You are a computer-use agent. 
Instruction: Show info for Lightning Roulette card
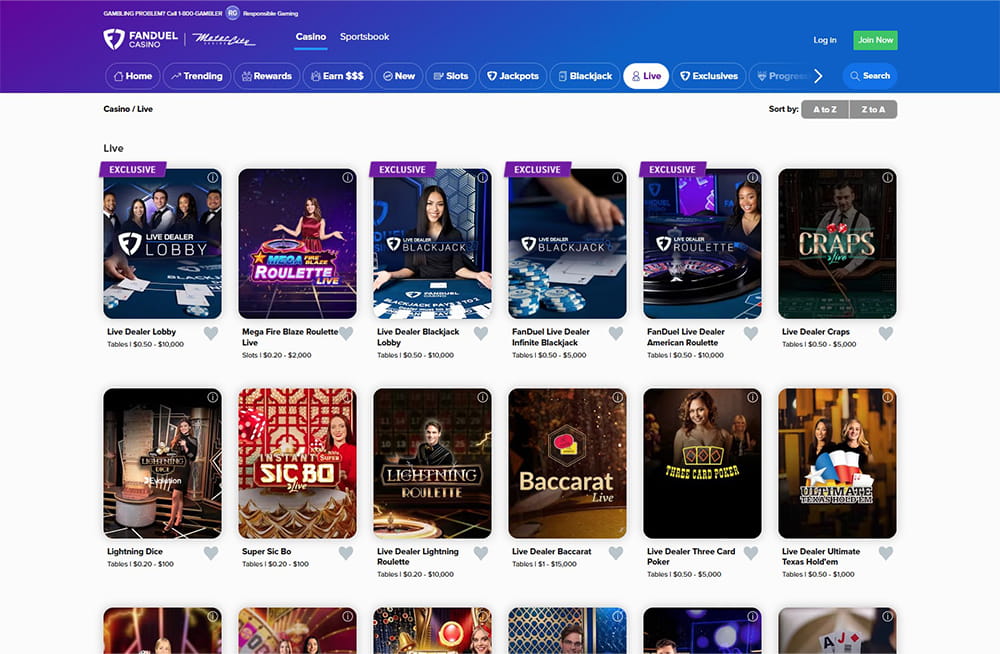483,397
